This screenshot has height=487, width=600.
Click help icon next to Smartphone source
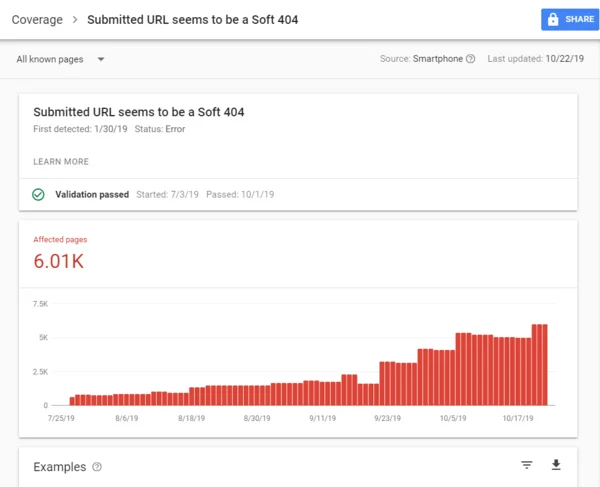click(x=470, y=59)
